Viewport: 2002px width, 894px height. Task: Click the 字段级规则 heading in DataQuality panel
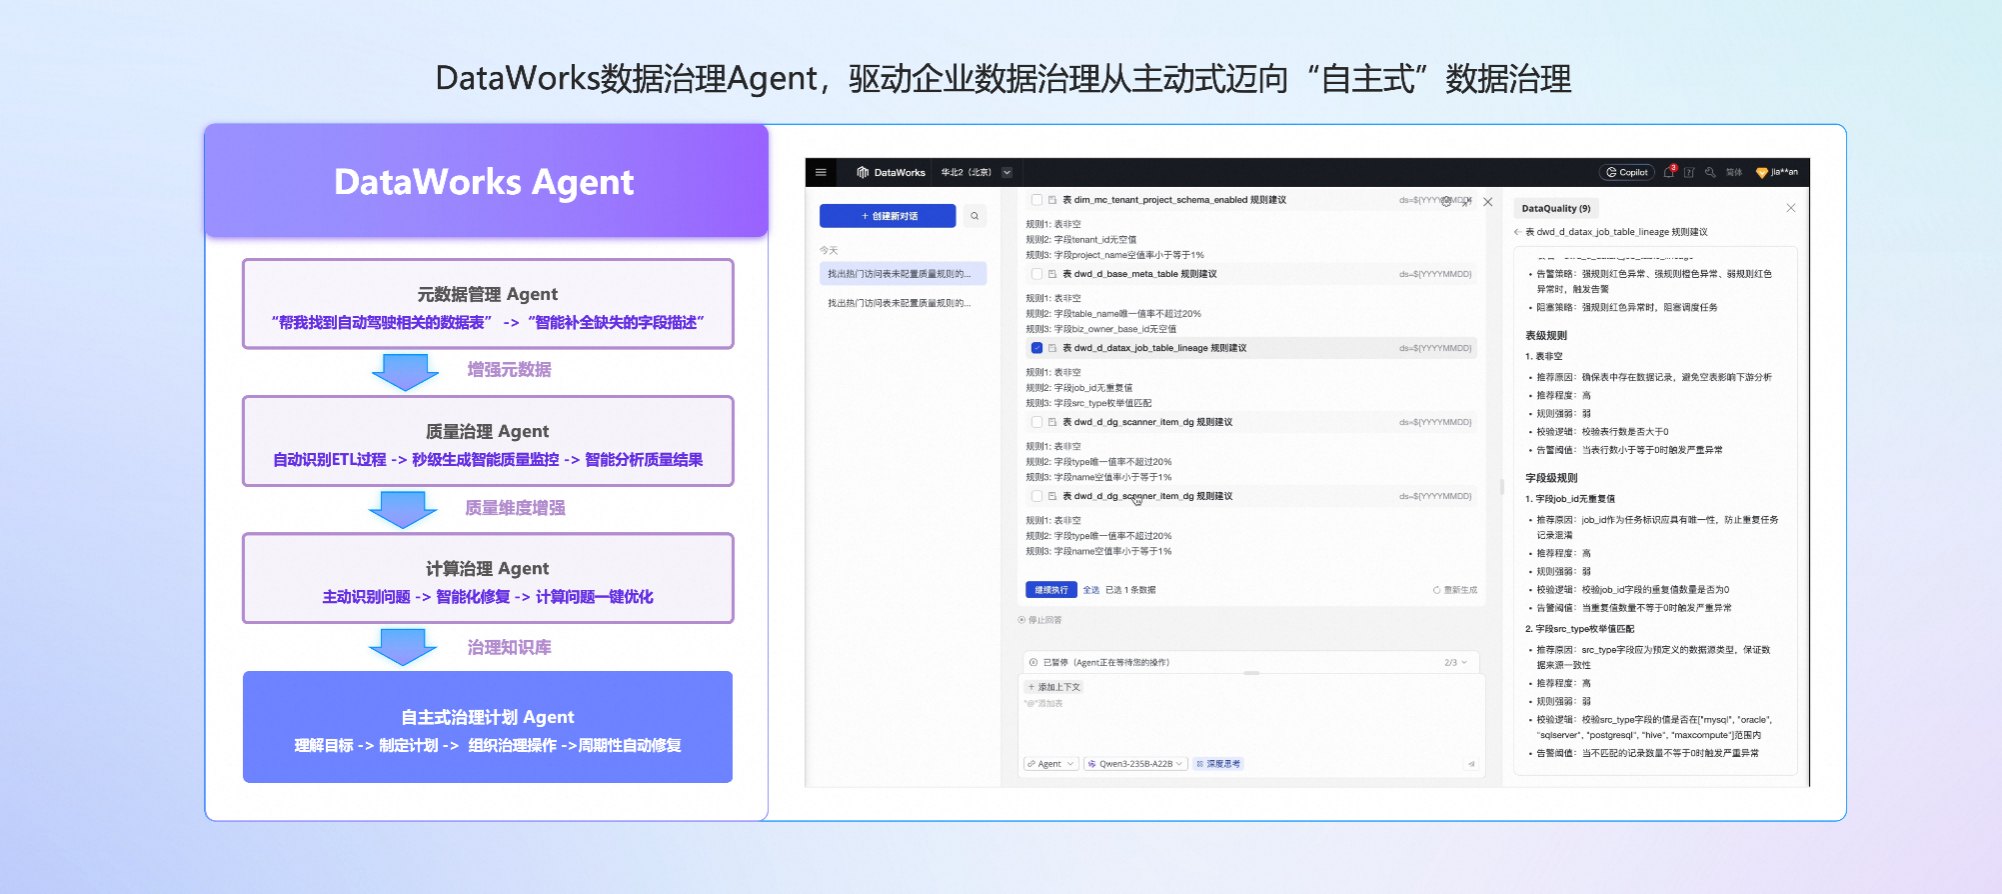1551,478
